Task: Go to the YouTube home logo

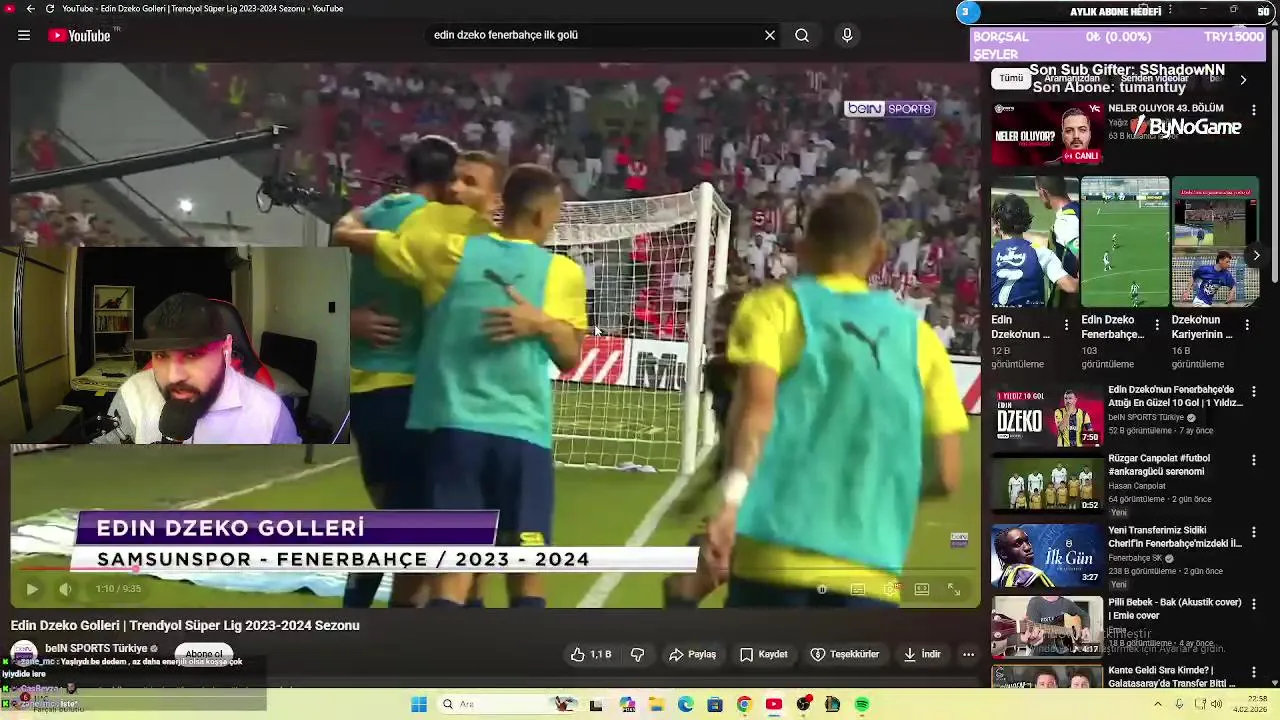Action: pyautogui.click(x=80, y=35)
